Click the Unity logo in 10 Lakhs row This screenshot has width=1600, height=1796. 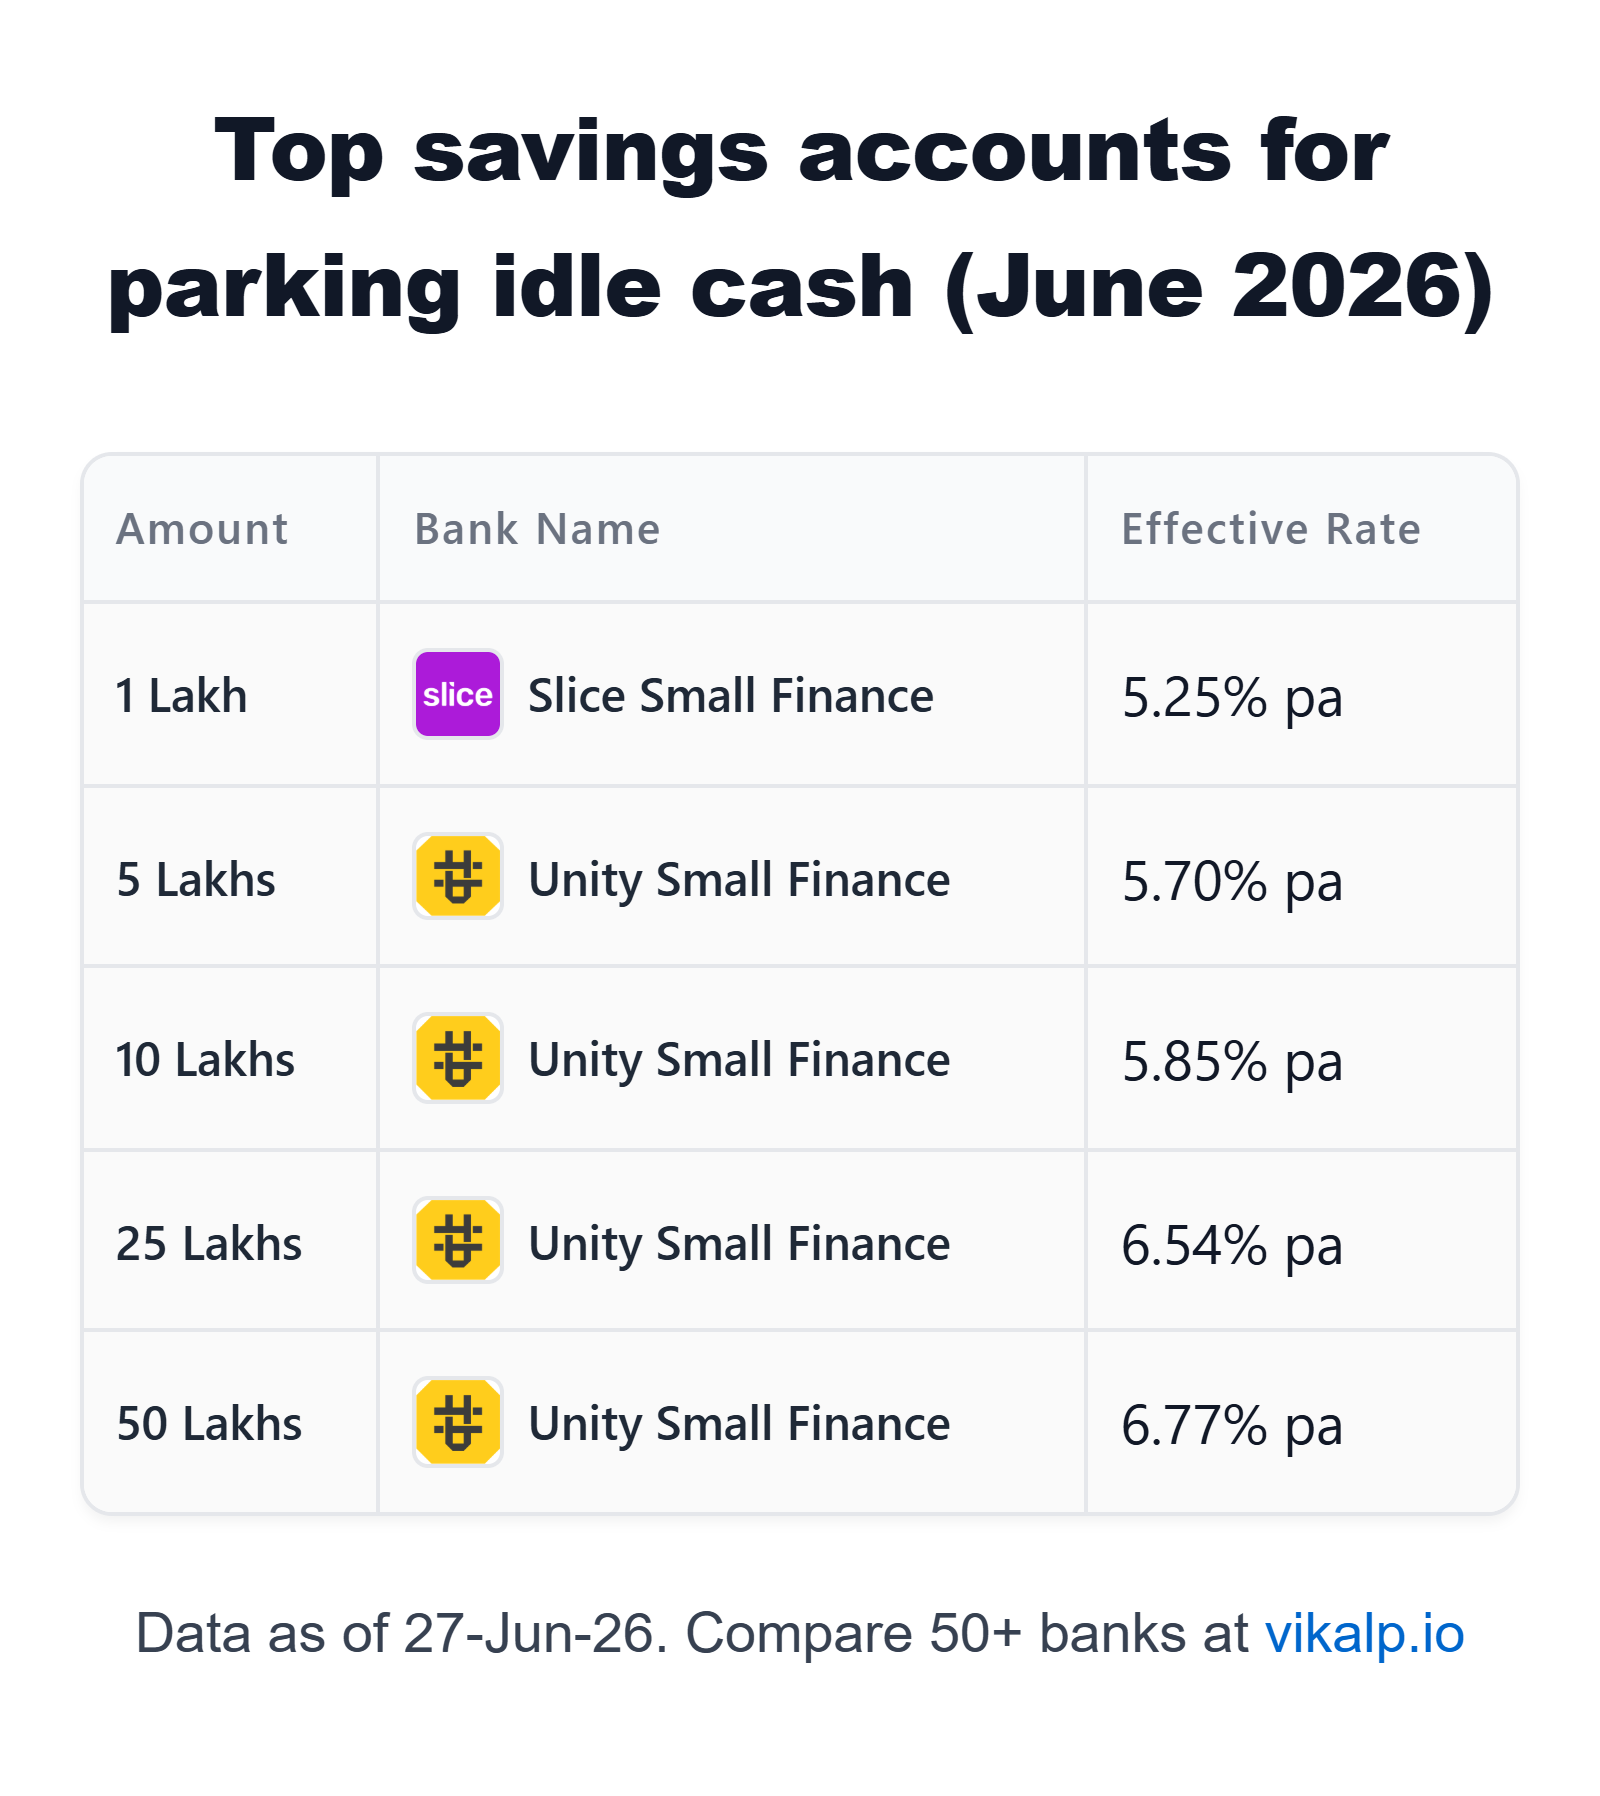pyautogui.click(x=457, y=1058)
